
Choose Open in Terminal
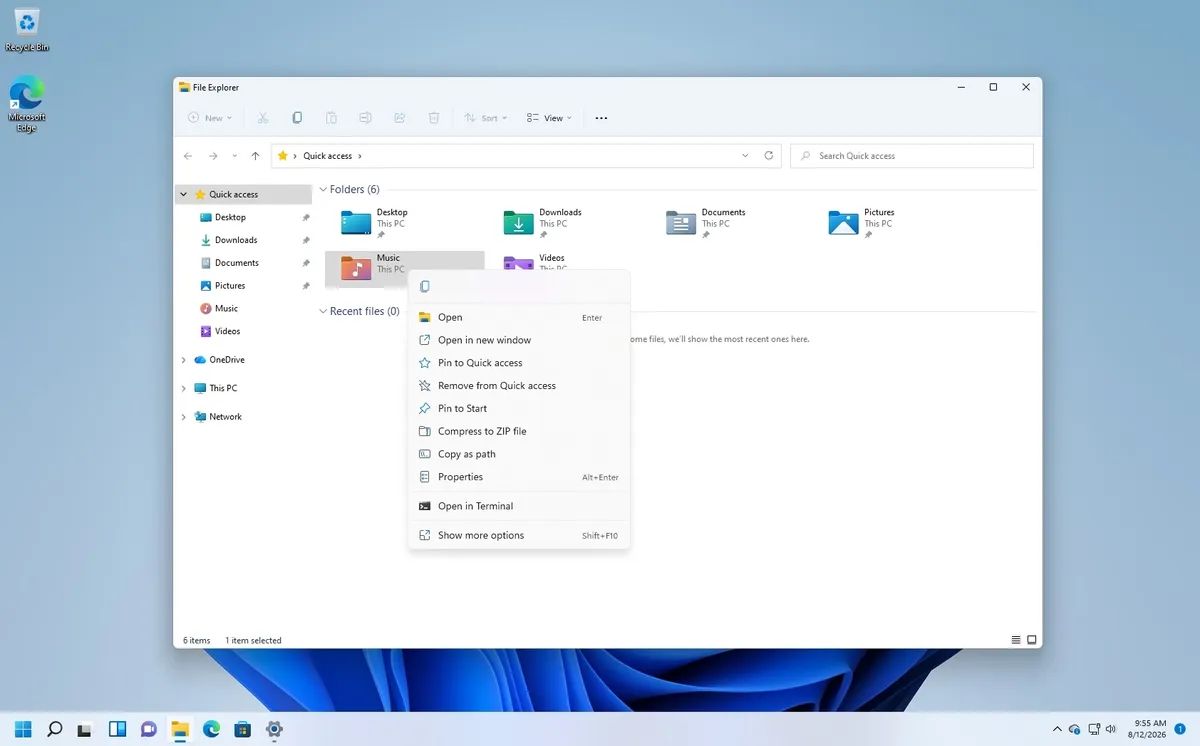[x=519, y=506]
